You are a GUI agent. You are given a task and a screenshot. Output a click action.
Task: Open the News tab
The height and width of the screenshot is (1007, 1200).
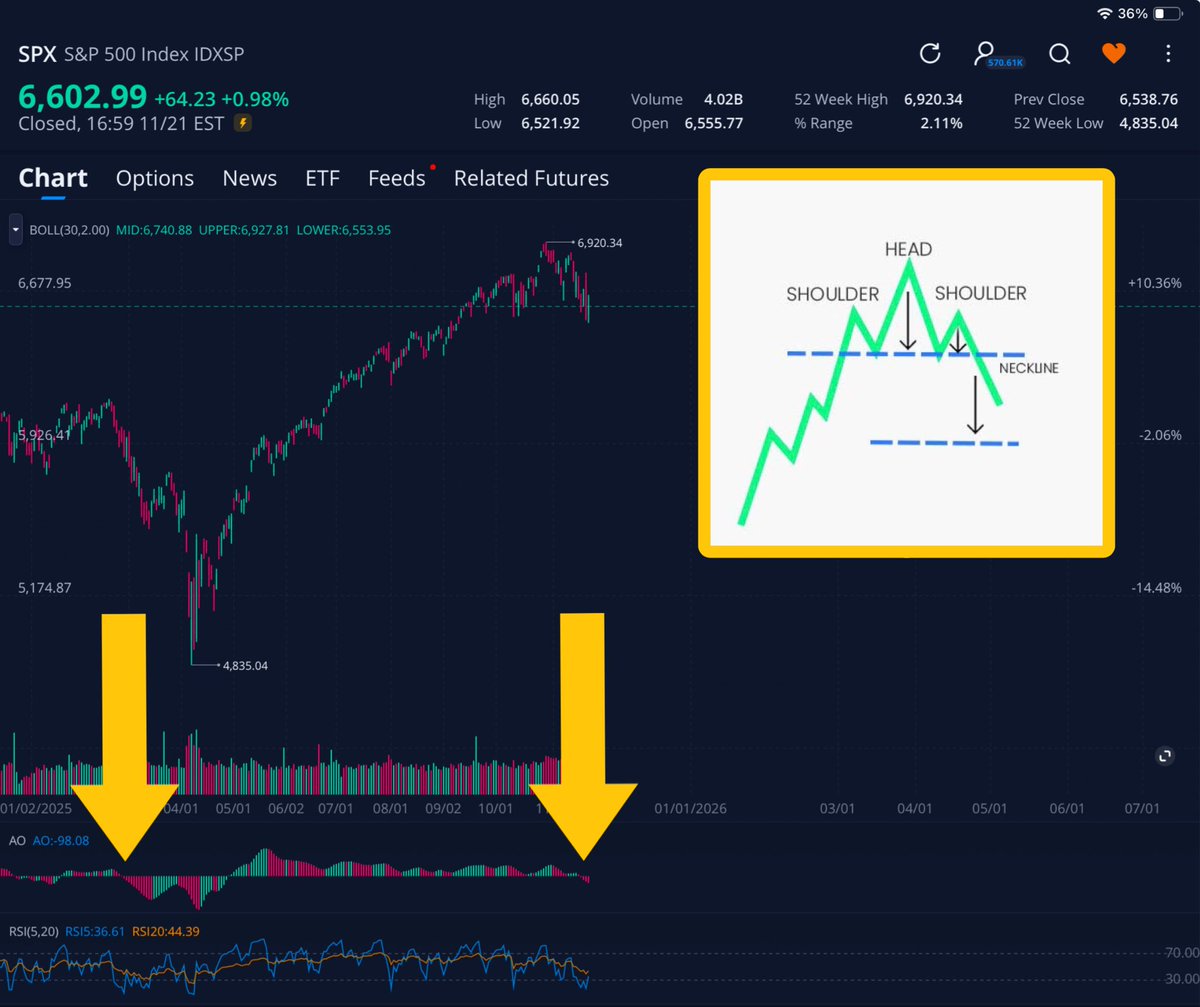[x=250, y=178]
